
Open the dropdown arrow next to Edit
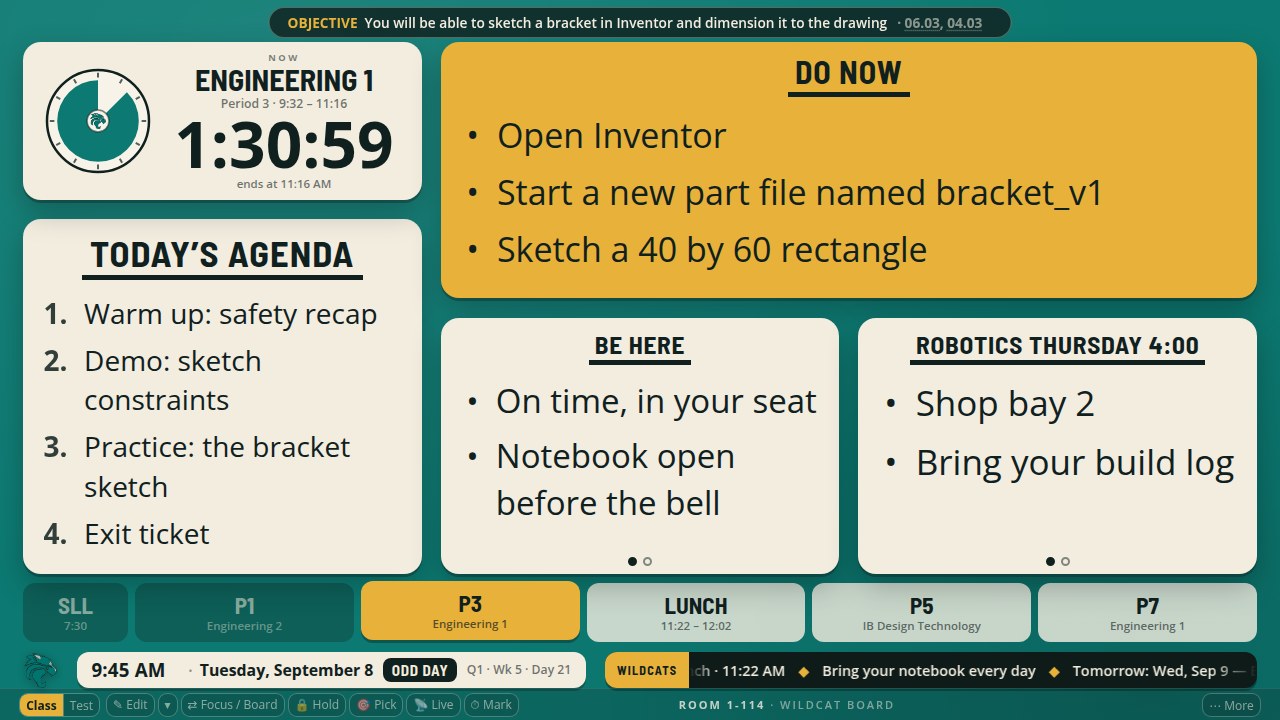click(x=168, y=705)
